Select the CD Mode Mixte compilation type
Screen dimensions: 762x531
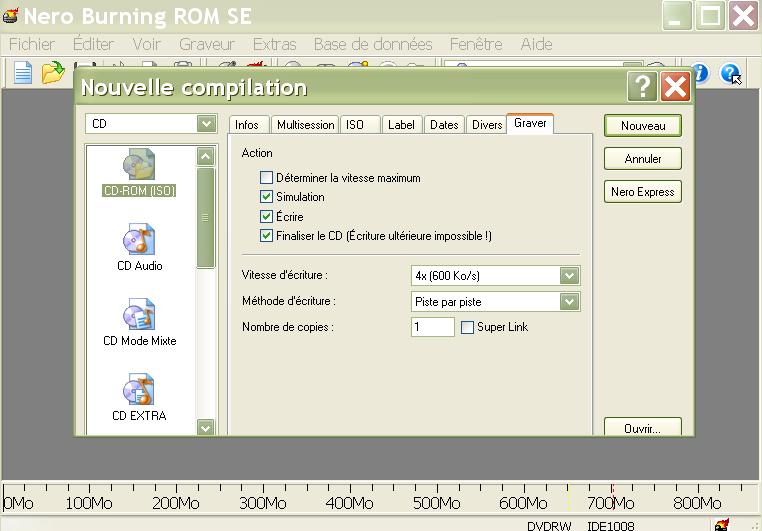(139, 322)
